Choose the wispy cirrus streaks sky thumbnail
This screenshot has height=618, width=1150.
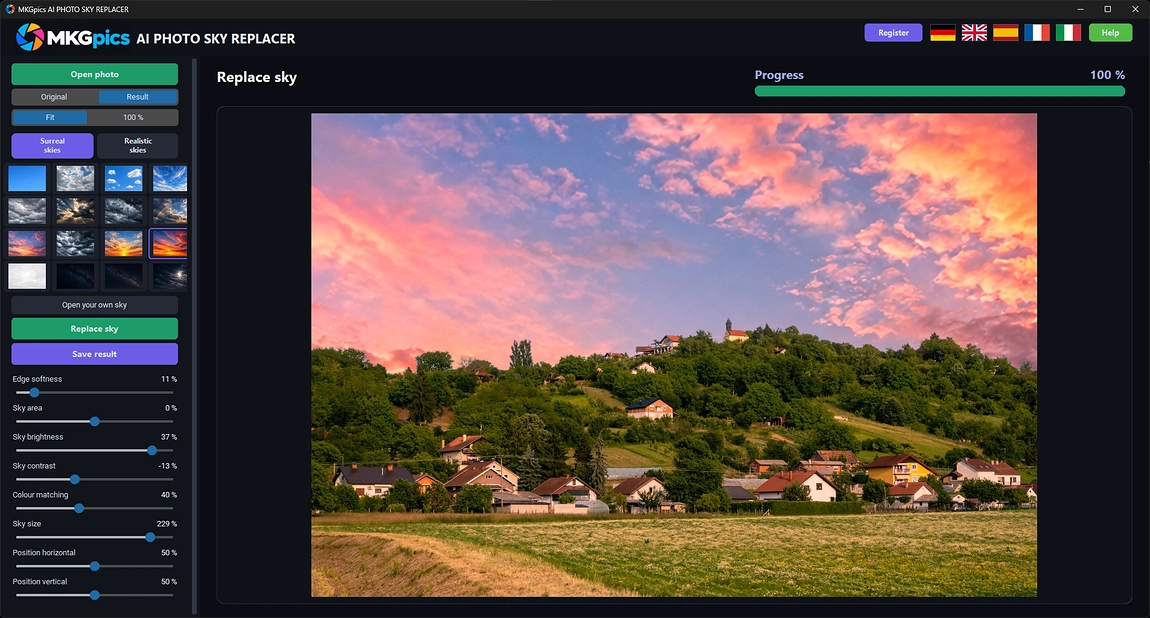169,178
